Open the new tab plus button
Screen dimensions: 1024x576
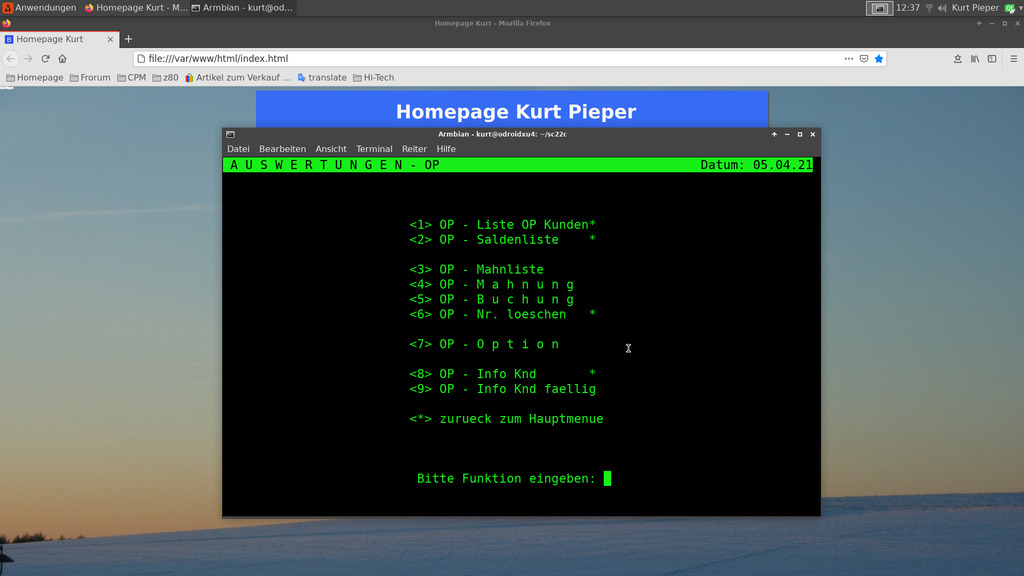[x=128, y=39]
